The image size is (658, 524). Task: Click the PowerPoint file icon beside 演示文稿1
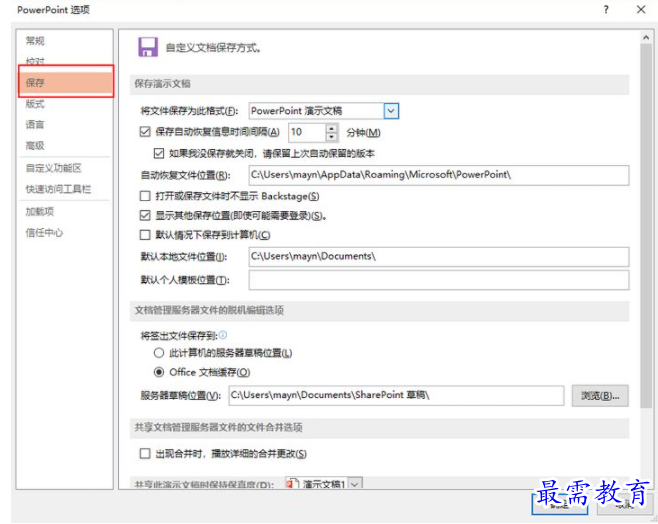(x=292, y=484)
